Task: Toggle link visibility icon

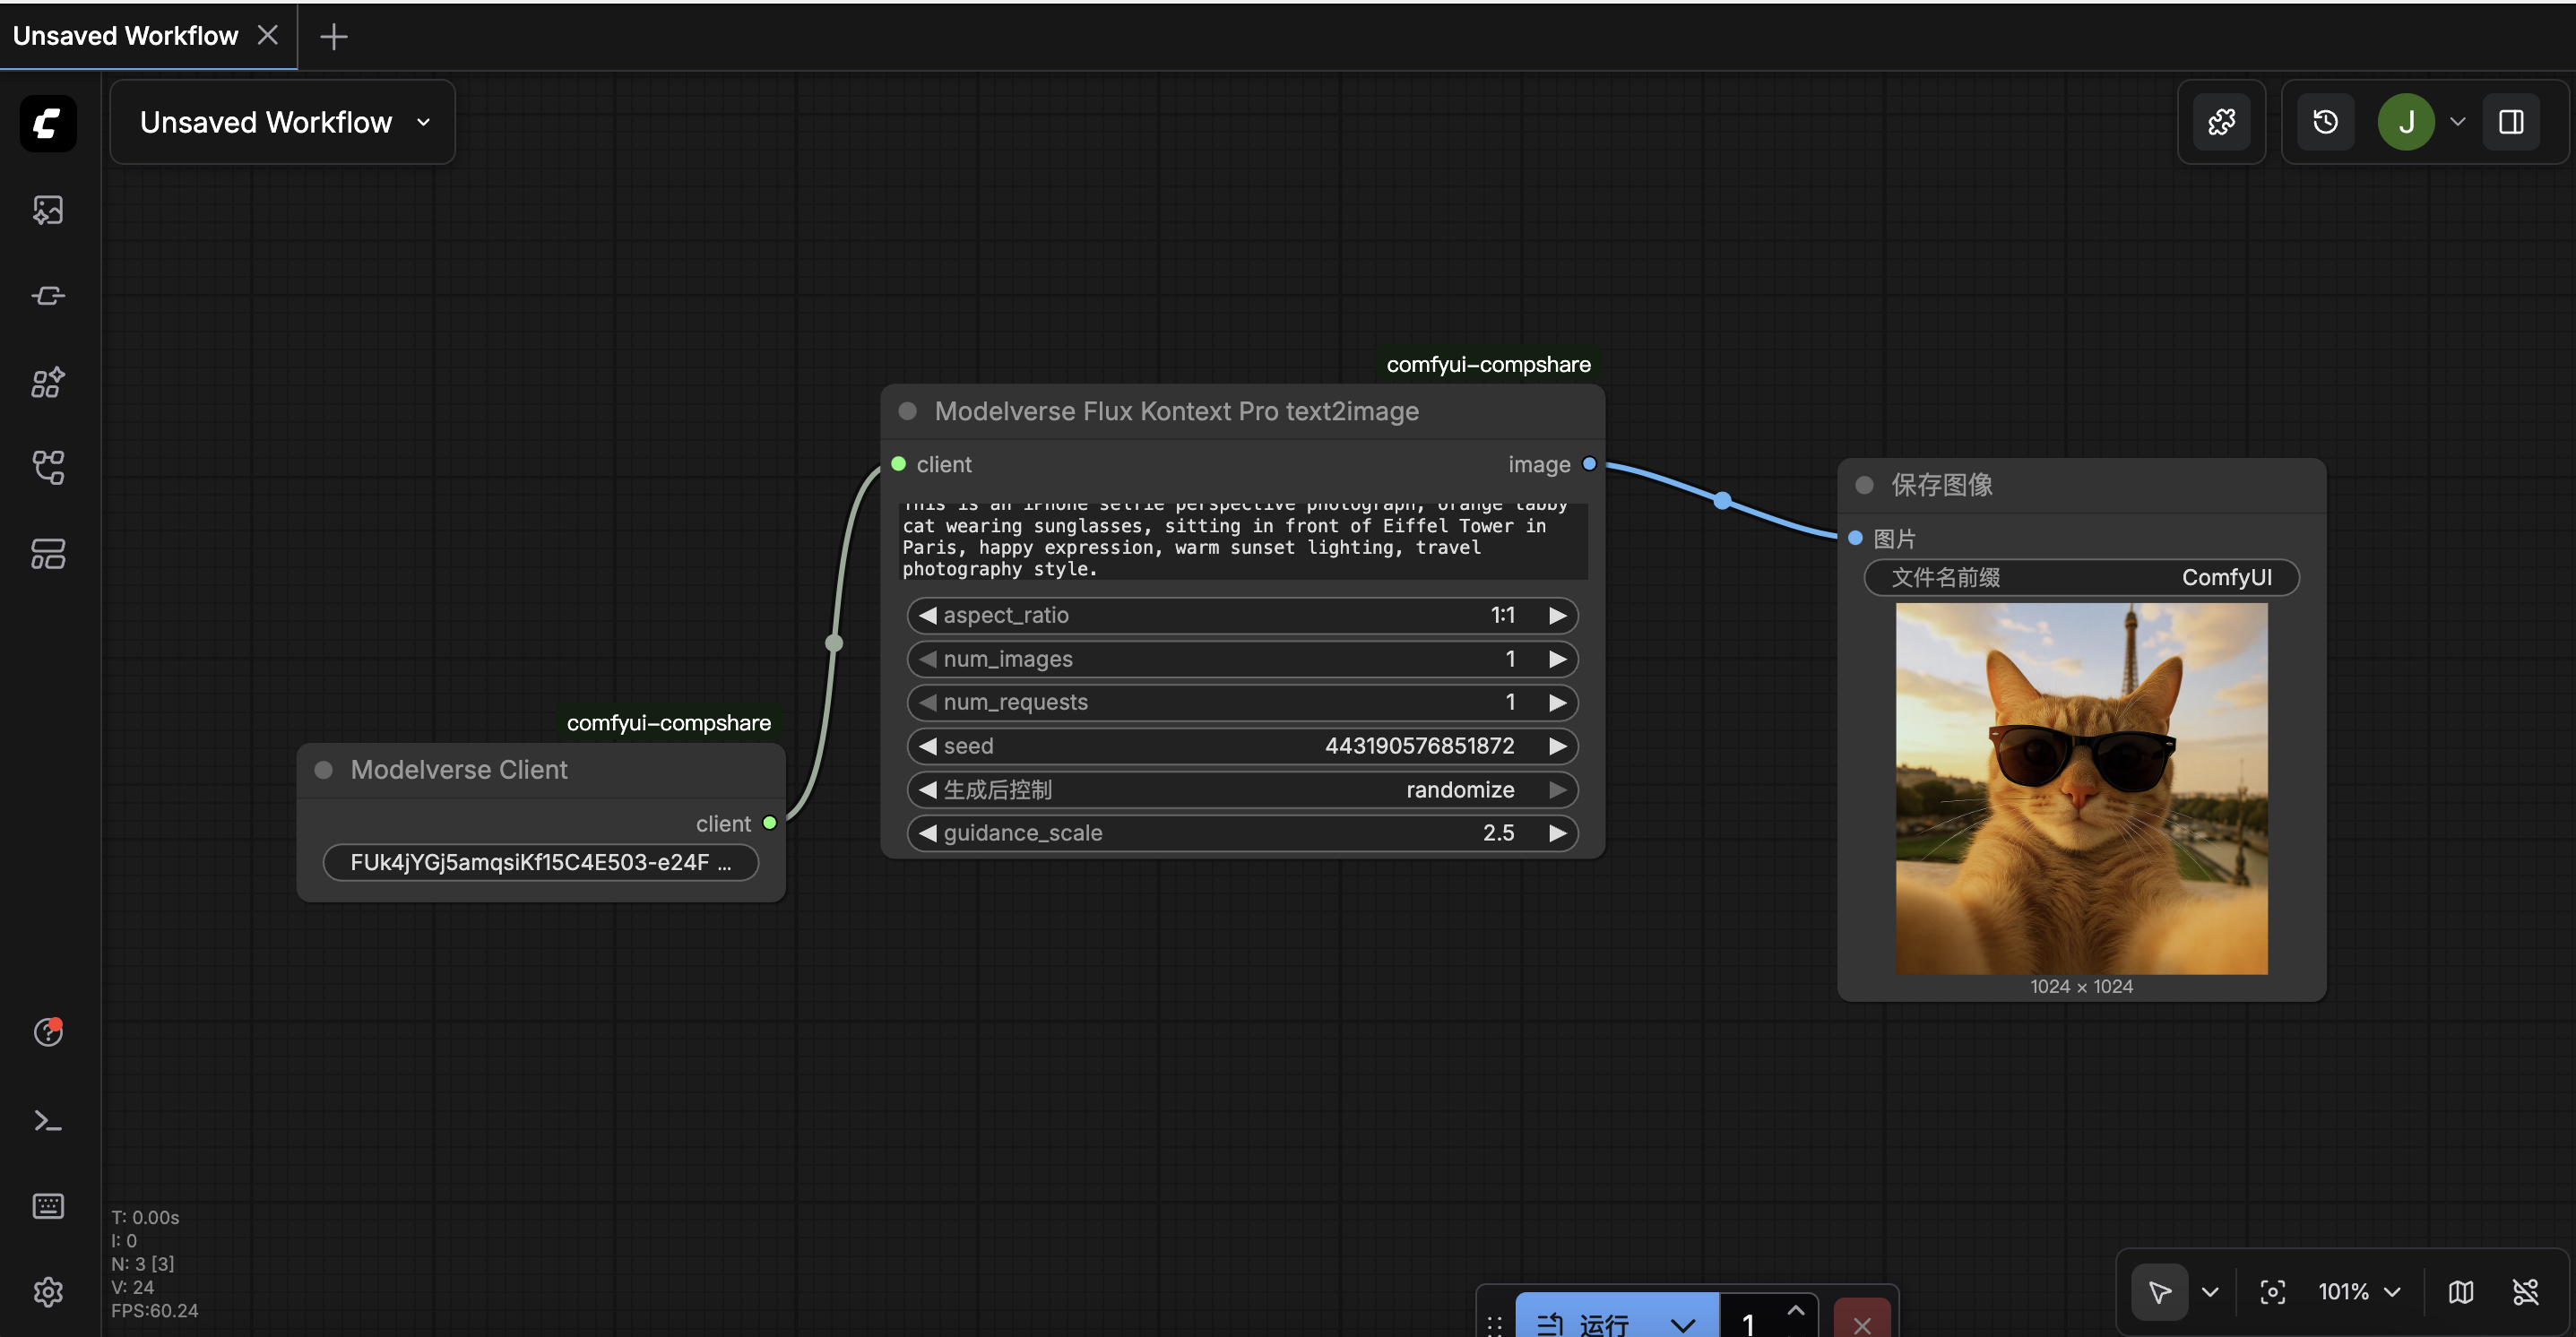Action: pyautogui.click(x=2525, y=1292)
